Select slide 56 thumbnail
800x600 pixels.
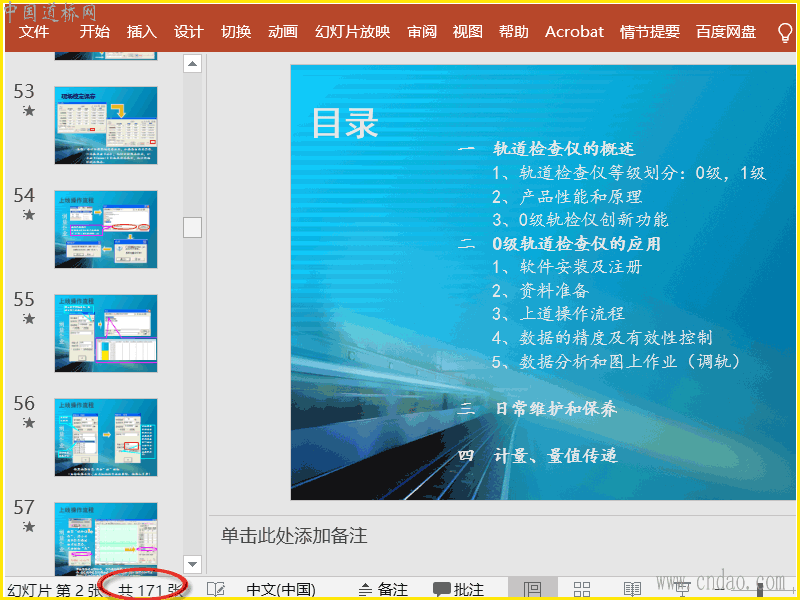[x=106, y=437]
